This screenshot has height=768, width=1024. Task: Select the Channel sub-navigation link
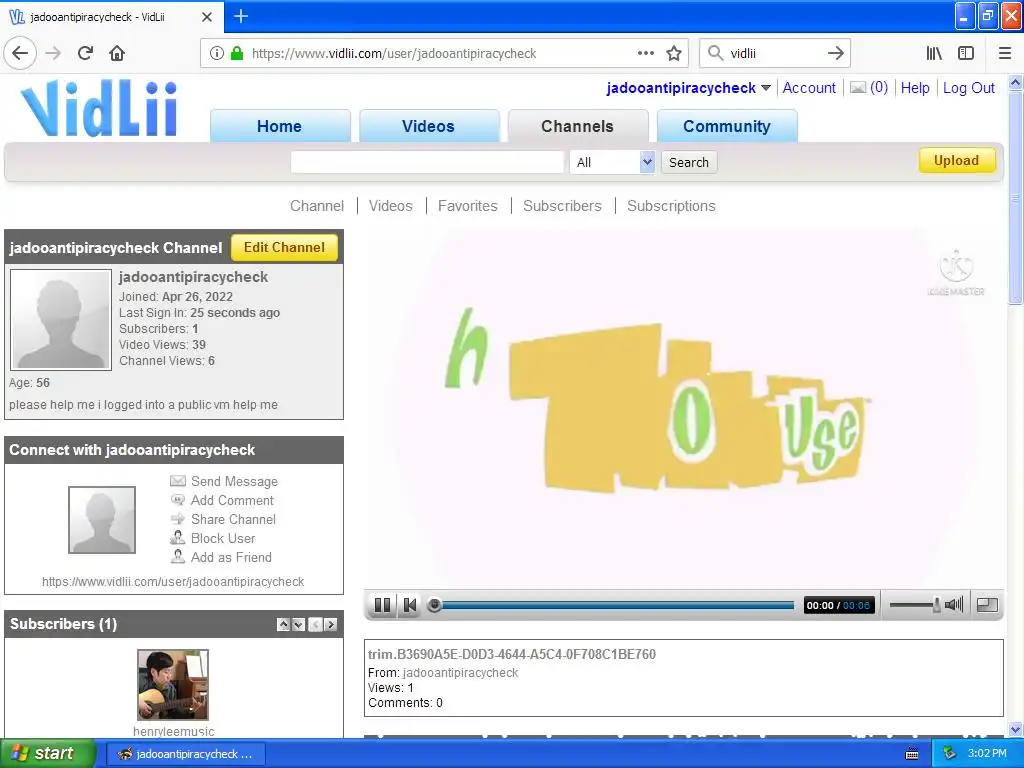(x=317, y=206)
